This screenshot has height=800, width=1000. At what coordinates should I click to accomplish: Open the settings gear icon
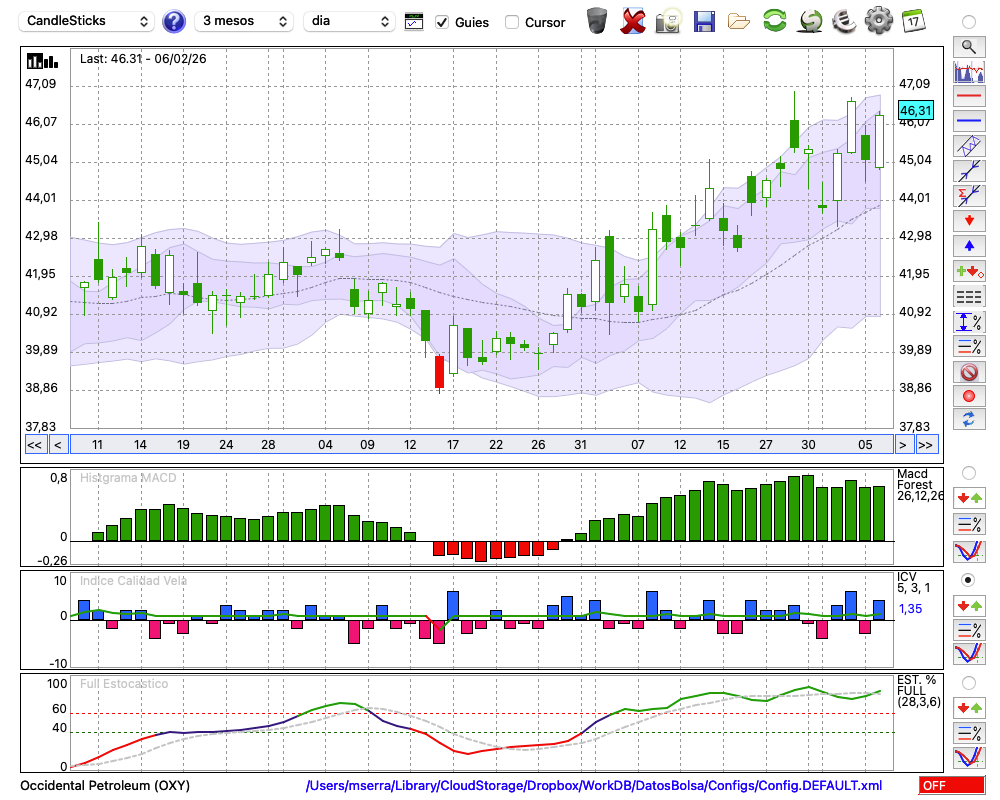click(878, 21)
